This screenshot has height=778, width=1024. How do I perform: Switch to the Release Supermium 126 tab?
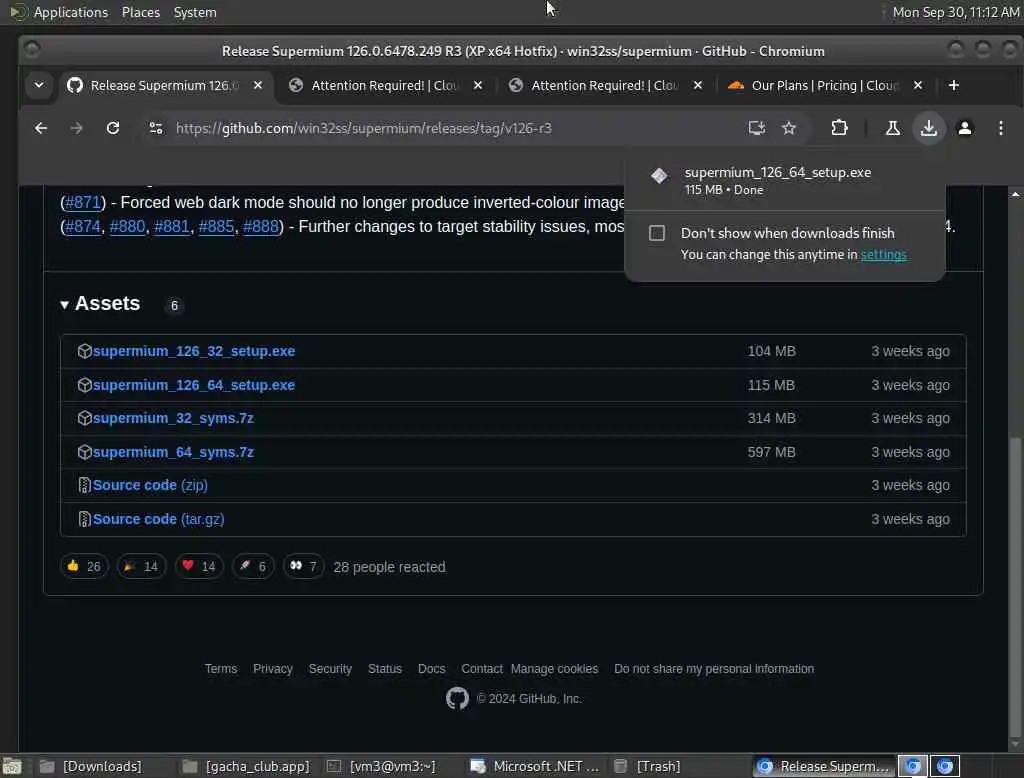point(165,86)
